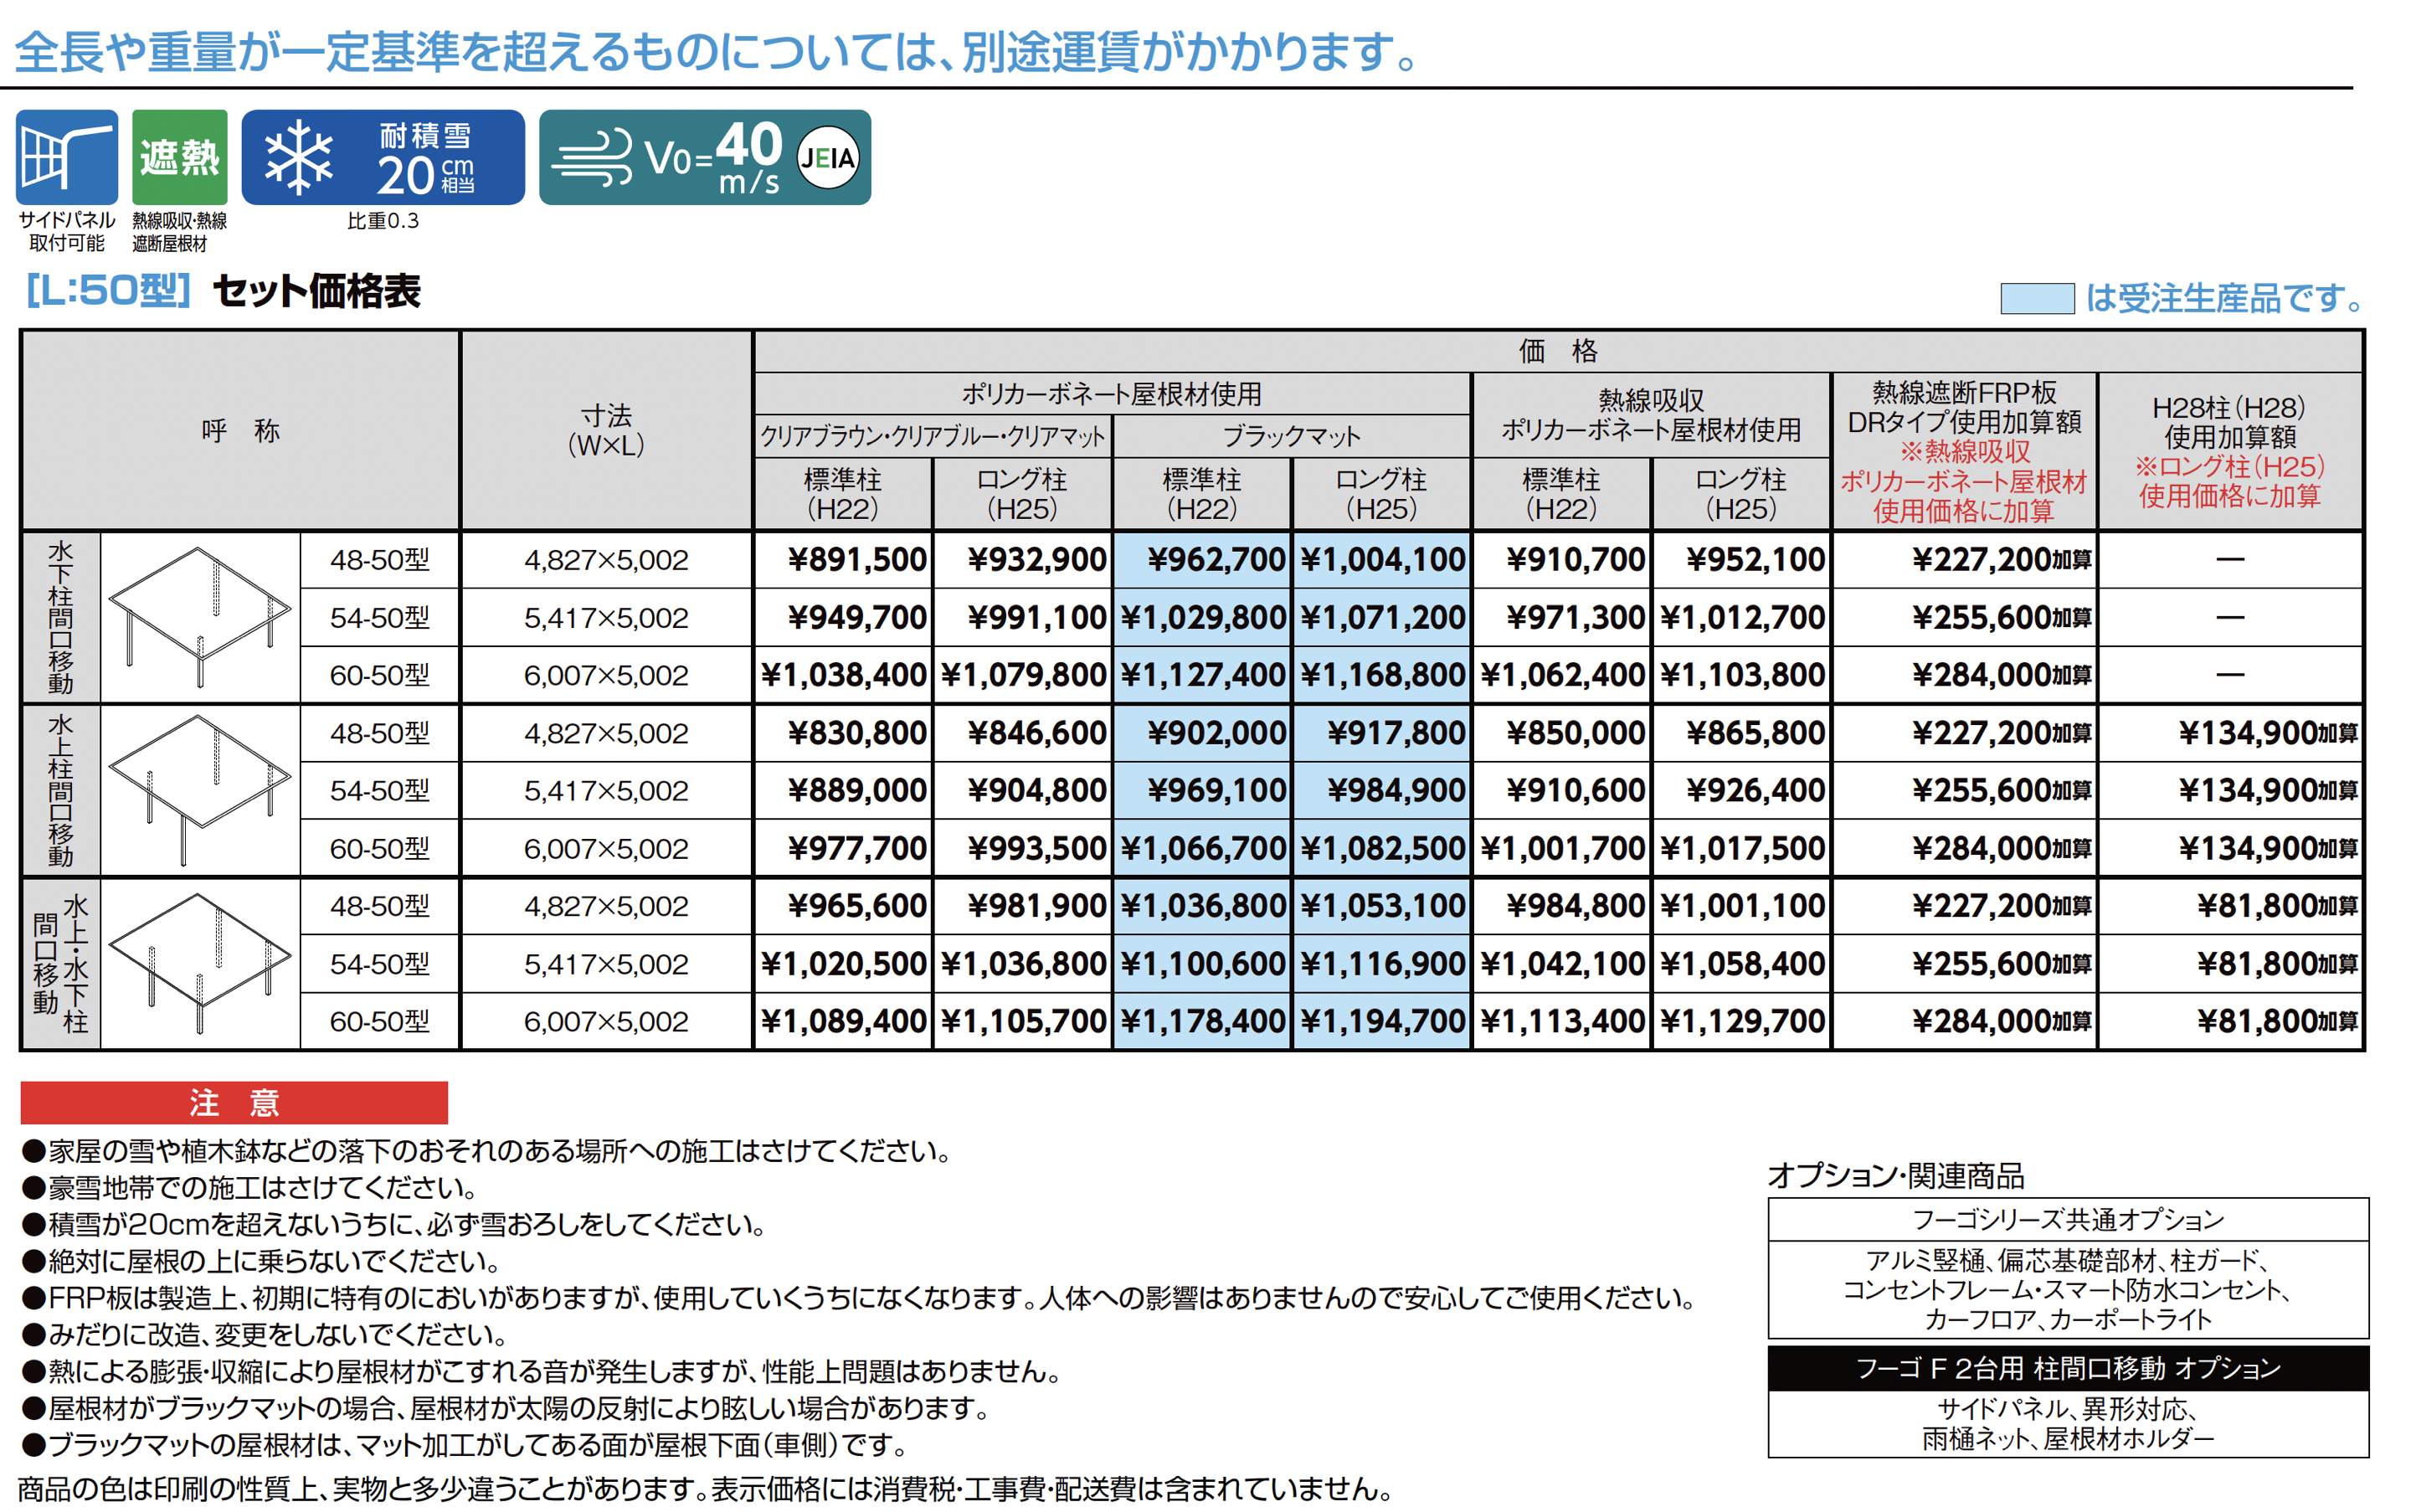Click the [L:50型] title text
The height and width of the screenshot is (1512, 2416).
[x=108, y=290]
